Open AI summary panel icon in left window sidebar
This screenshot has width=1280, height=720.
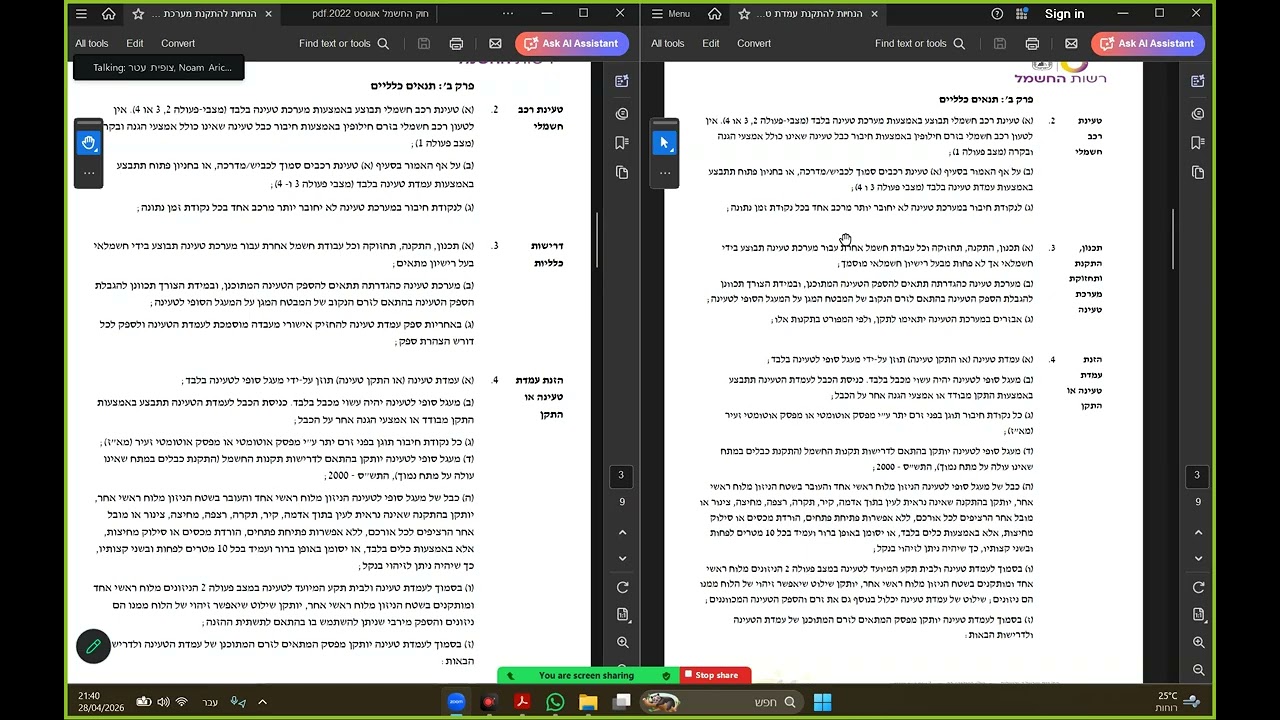coord(622,81)
